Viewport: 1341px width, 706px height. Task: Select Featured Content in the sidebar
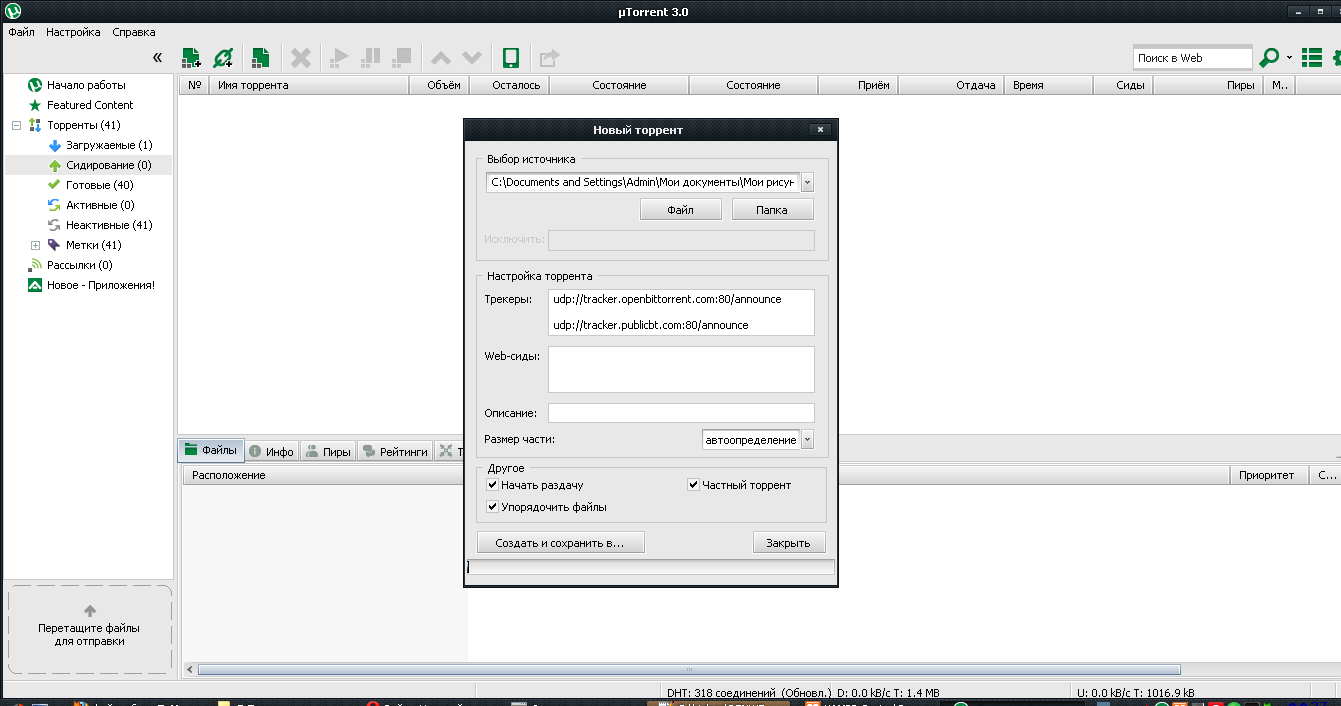90,105
